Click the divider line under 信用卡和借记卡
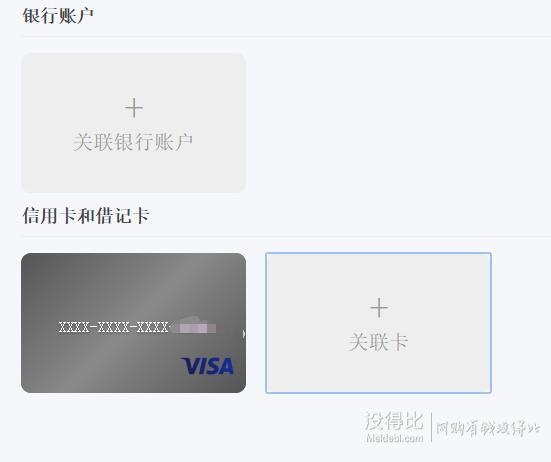The width and height of the screenshot is (551, 462). click(x=286, y=236)
